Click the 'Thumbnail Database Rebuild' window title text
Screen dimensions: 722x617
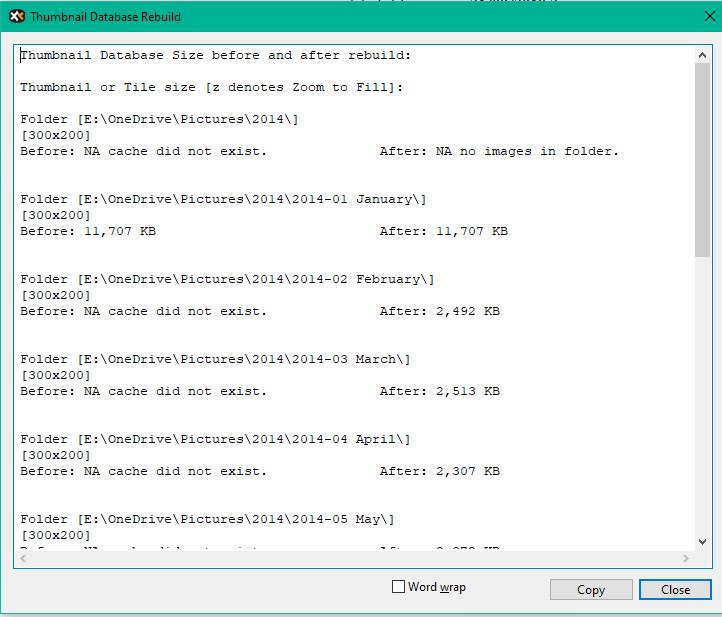[x=105, y=17]
